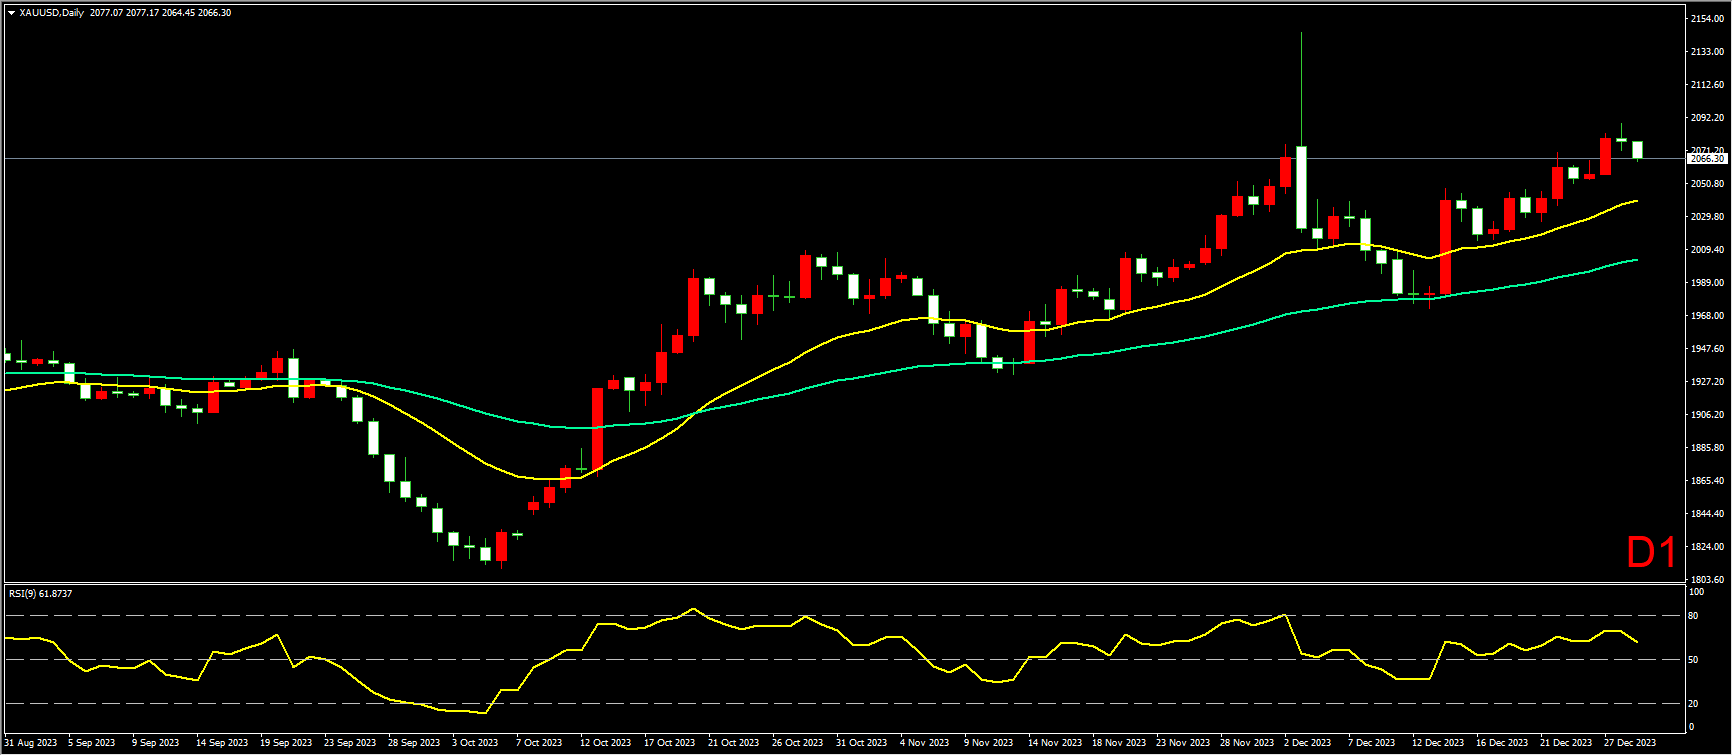Click the 2112.60 price axis label
This screenshot has width=1733, height=756.
[x=1706, y=85]
